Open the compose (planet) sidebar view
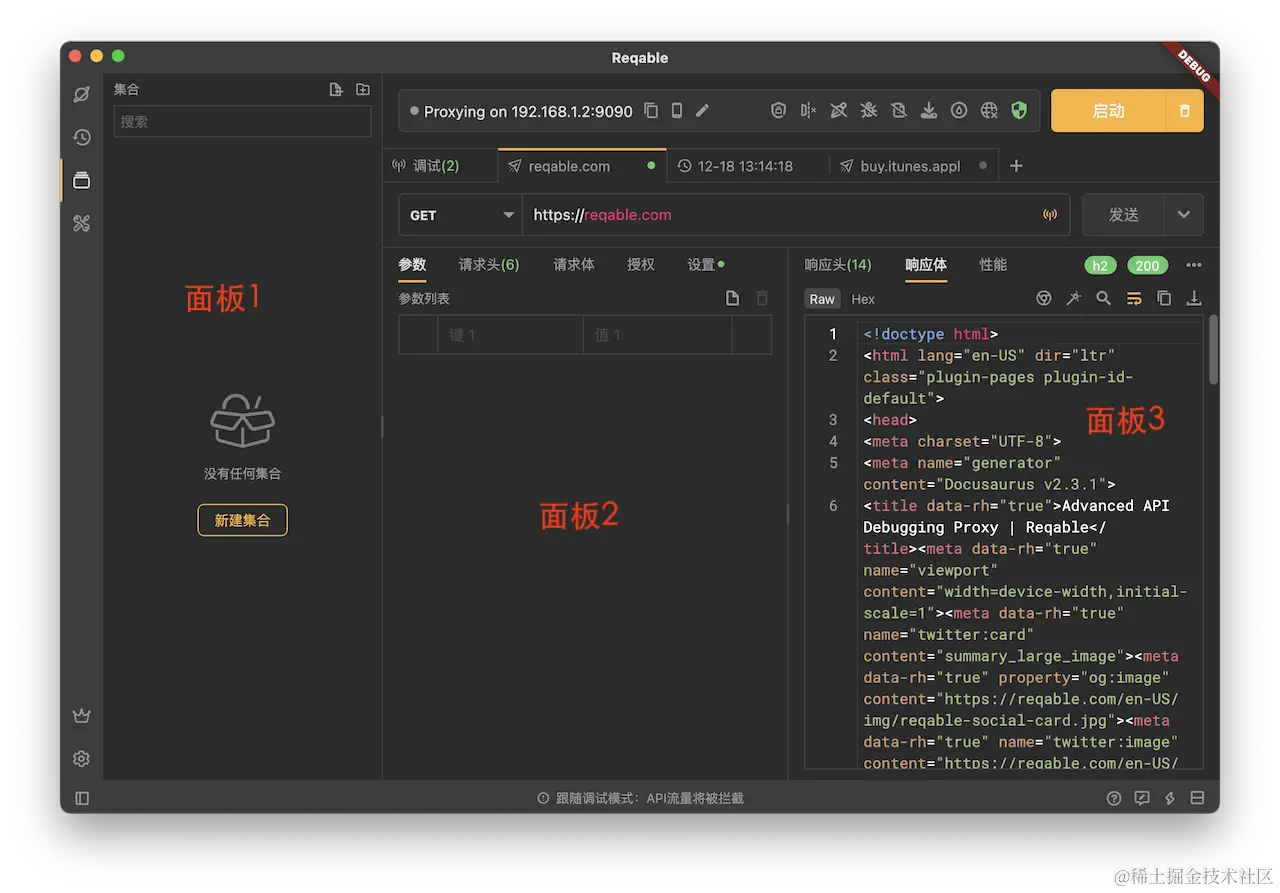This screenshot has width=1280, height=893. 82,94
